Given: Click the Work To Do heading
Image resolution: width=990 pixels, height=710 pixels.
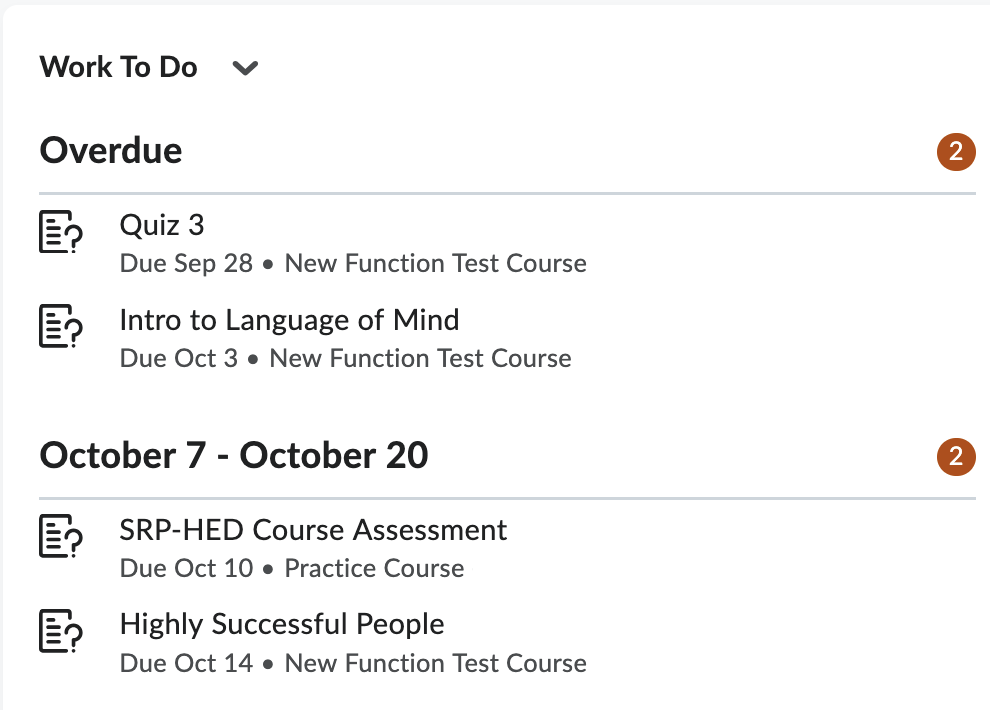Looking at the screenshot, I should click(x=119, y=68).
